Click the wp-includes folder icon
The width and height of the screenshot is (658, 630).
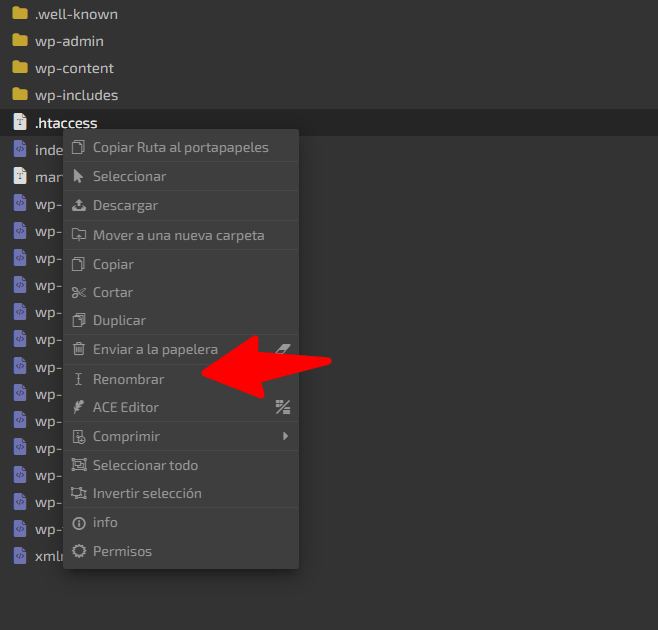[20, 94]
